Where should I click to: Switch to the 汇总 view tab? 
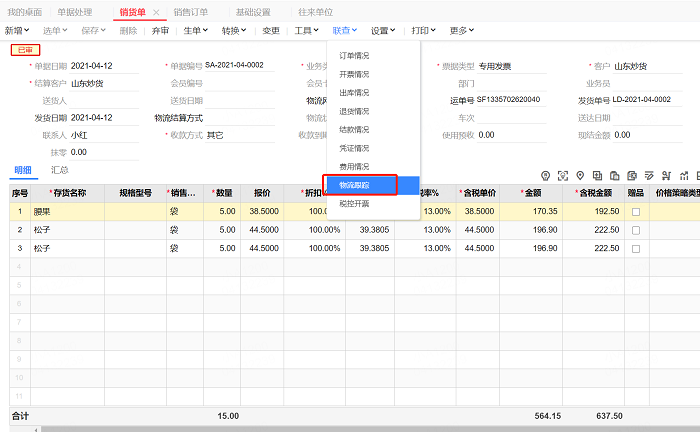point(59,170)
